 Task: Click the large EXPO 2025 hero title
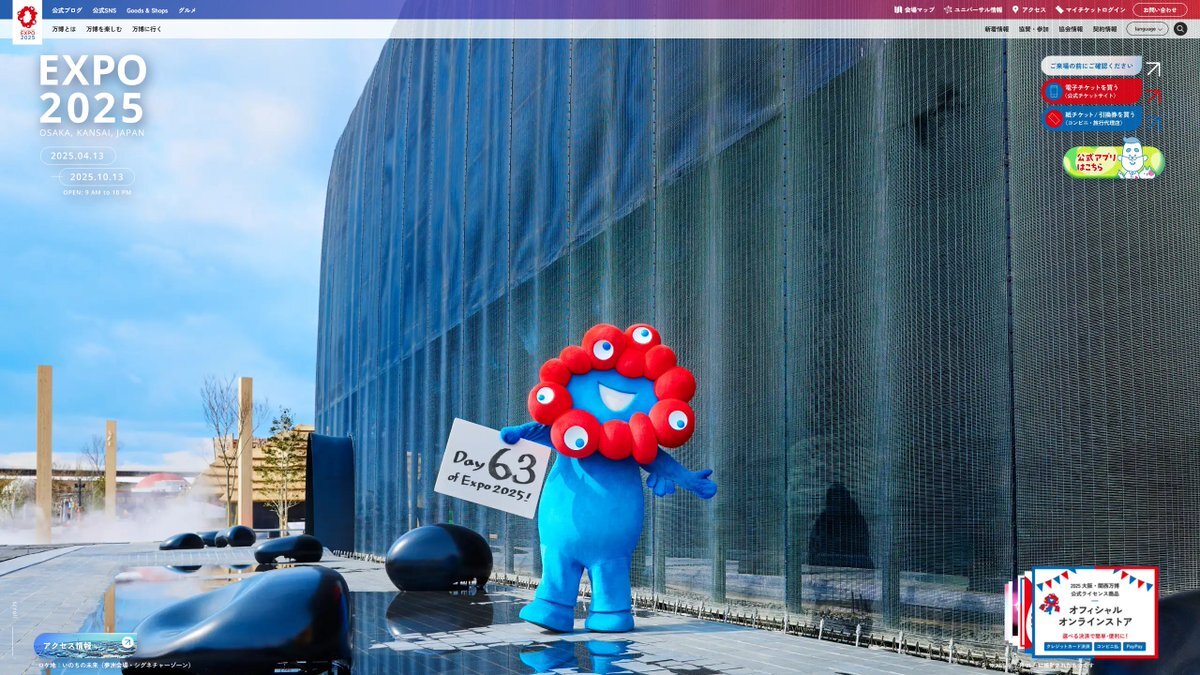coord(93,89)
